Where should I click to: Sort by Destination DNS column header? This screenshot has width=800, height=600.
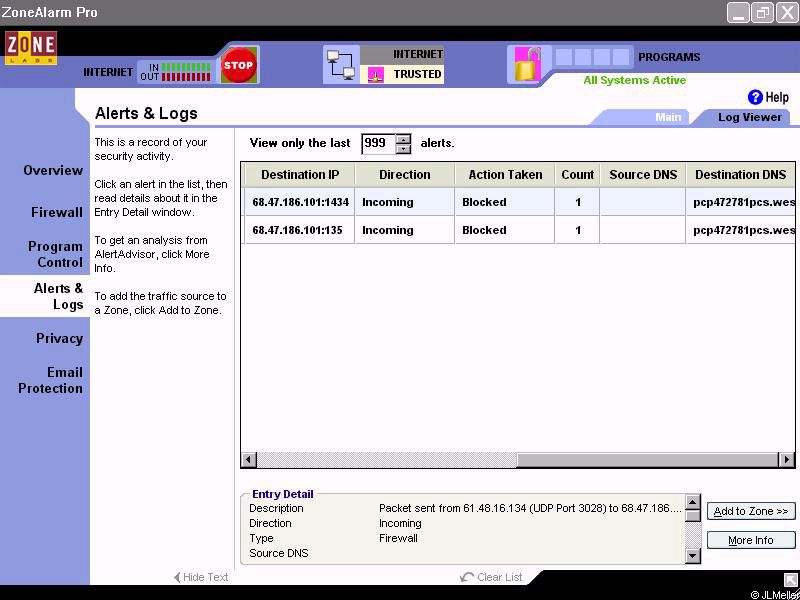740,175
